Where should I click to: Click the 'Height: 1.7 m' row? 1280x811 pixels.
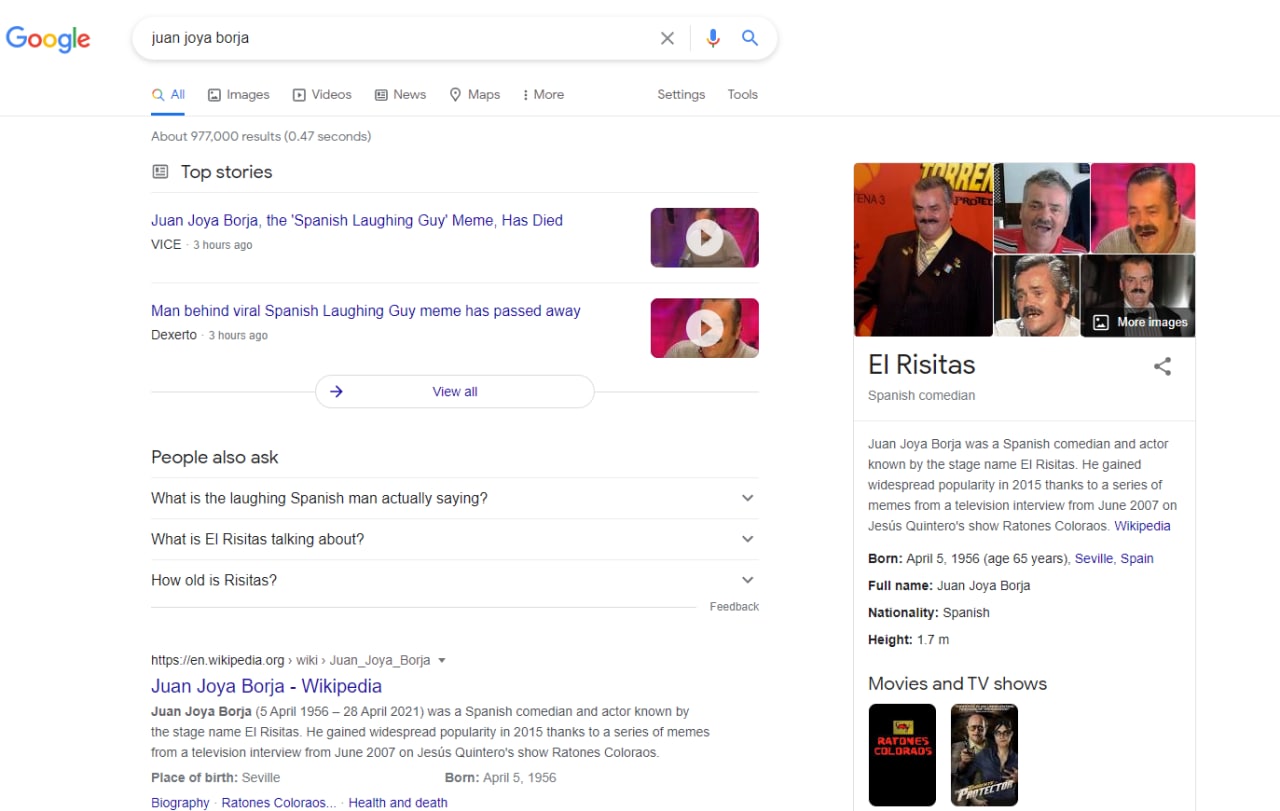(x=909, y=640)
